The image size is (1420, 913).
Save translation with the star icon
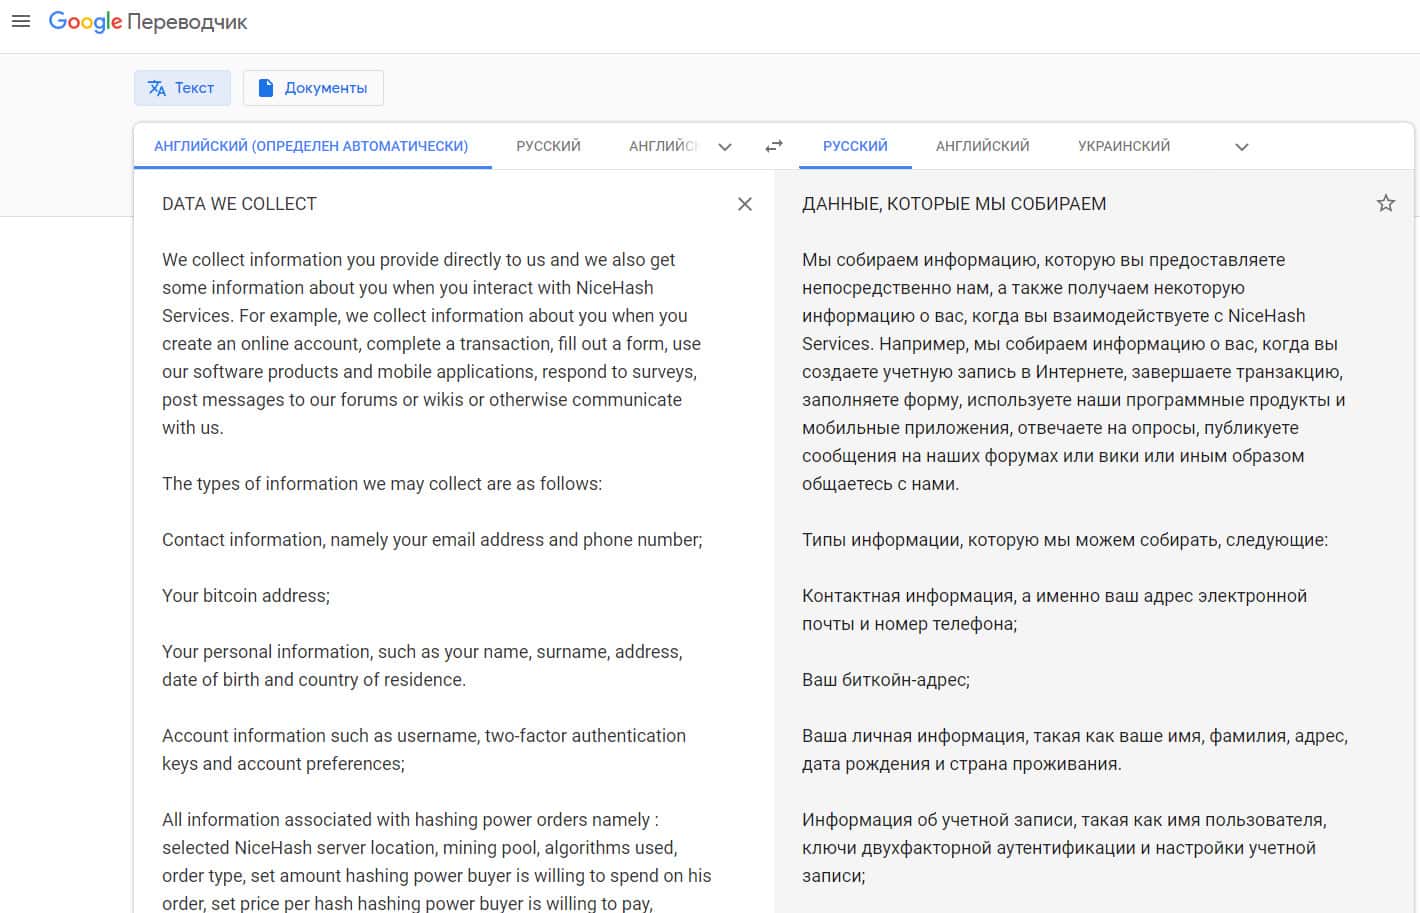click(1385, 204)
